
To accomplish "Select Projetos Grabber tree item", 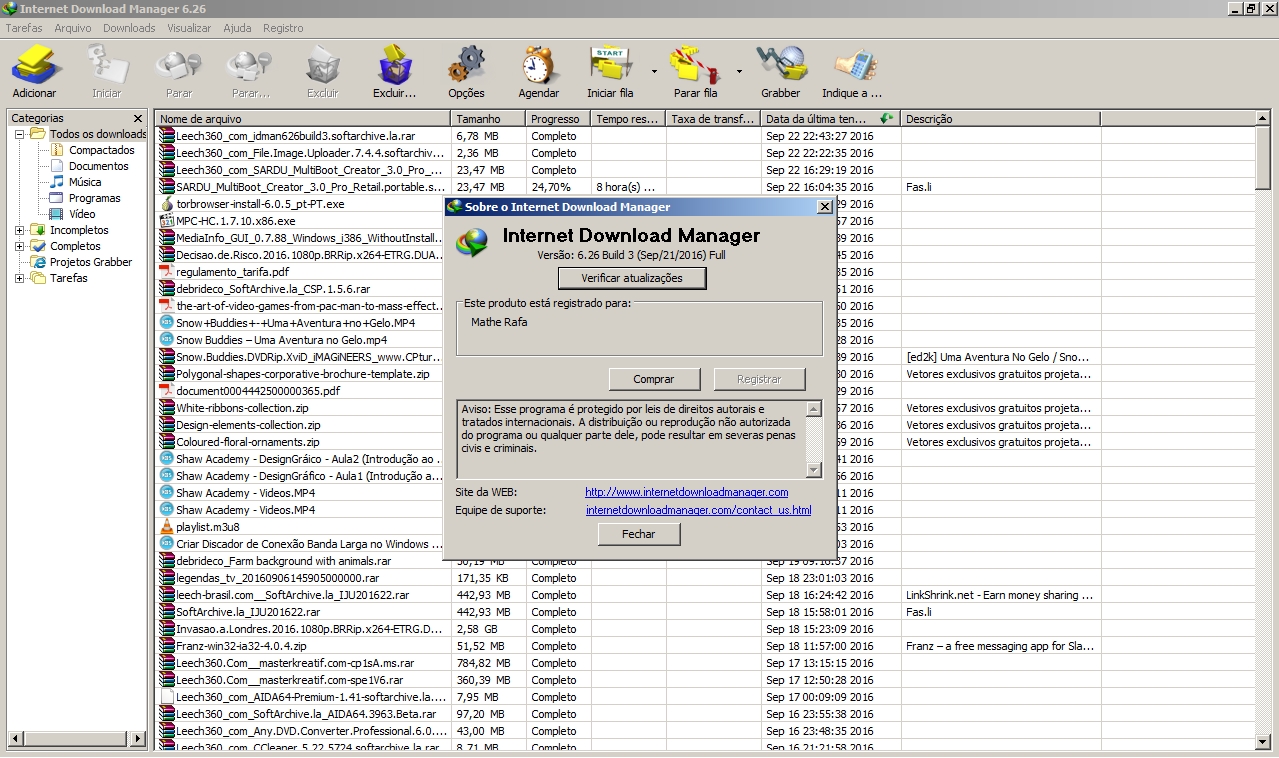I will pyautogui.click(x=91, y=262).
